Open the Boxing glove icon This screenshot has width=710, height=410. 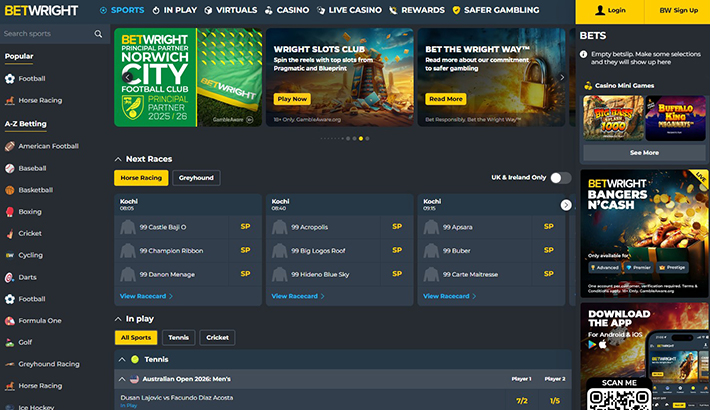point(9,212)
